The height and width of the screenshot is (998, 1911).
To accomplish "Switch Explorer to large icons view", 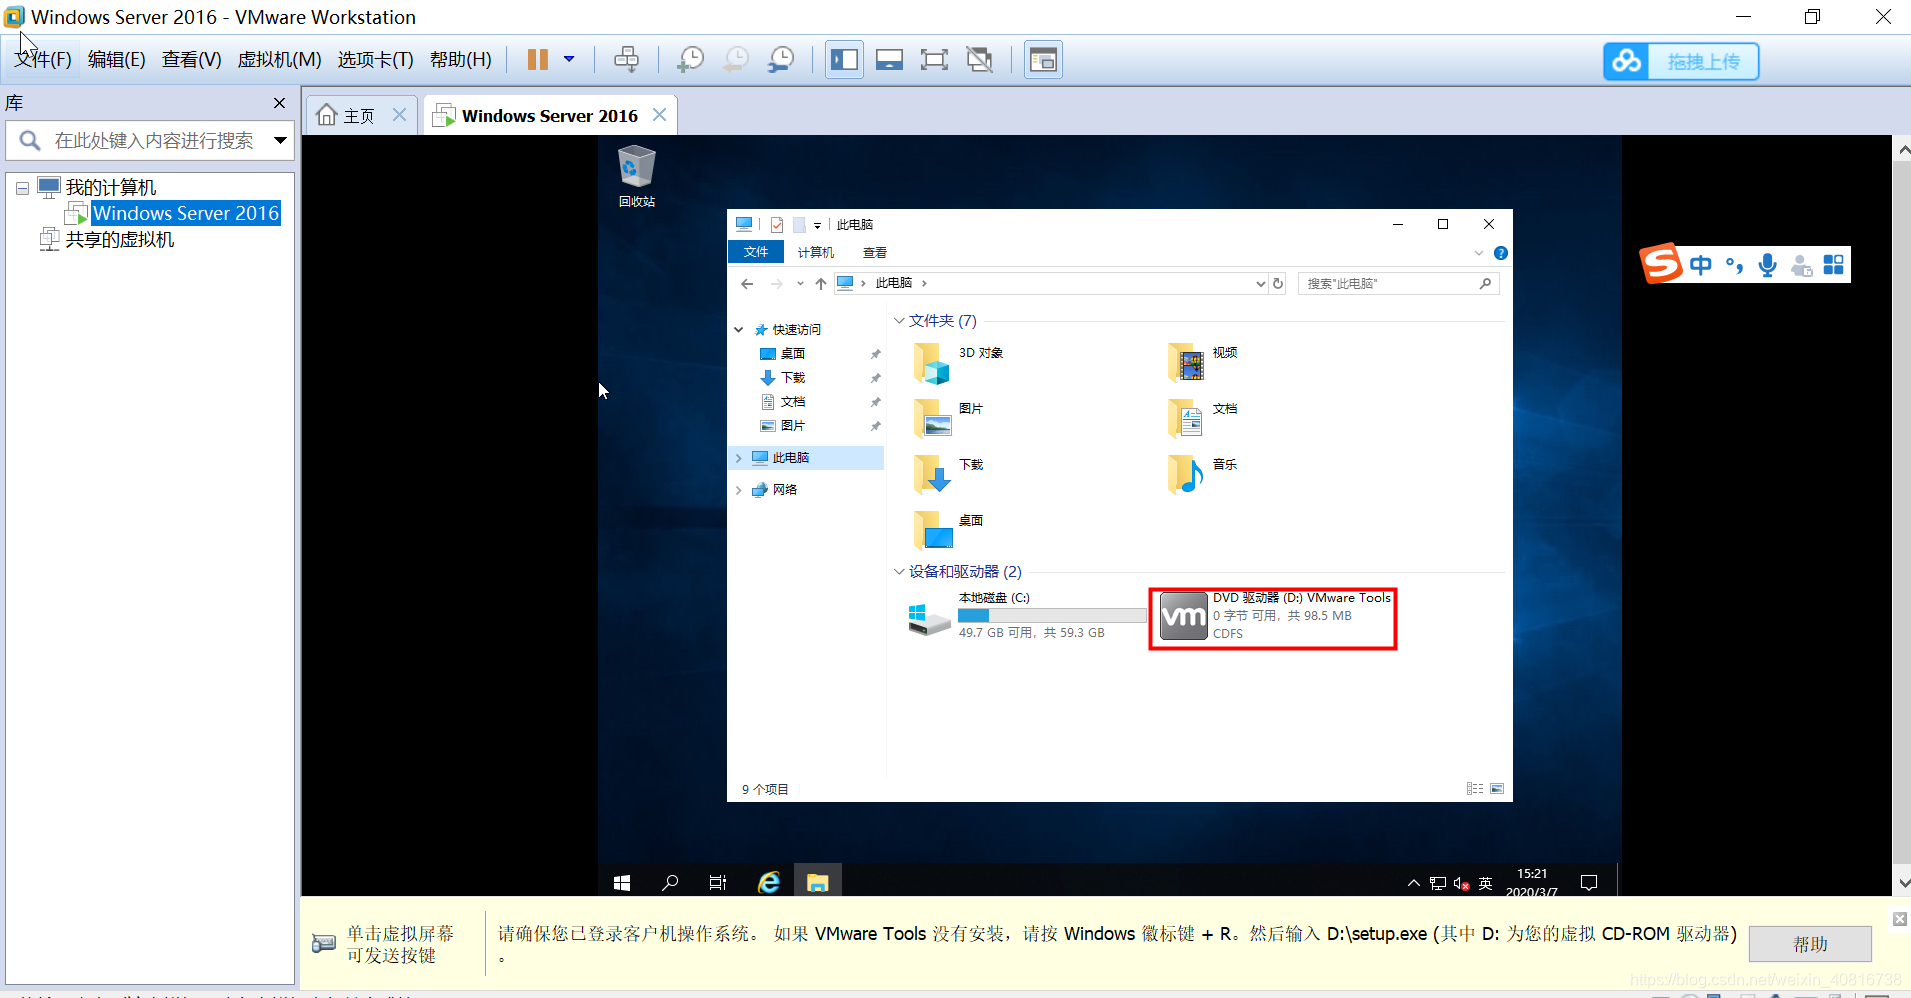I will [1497, 789].
